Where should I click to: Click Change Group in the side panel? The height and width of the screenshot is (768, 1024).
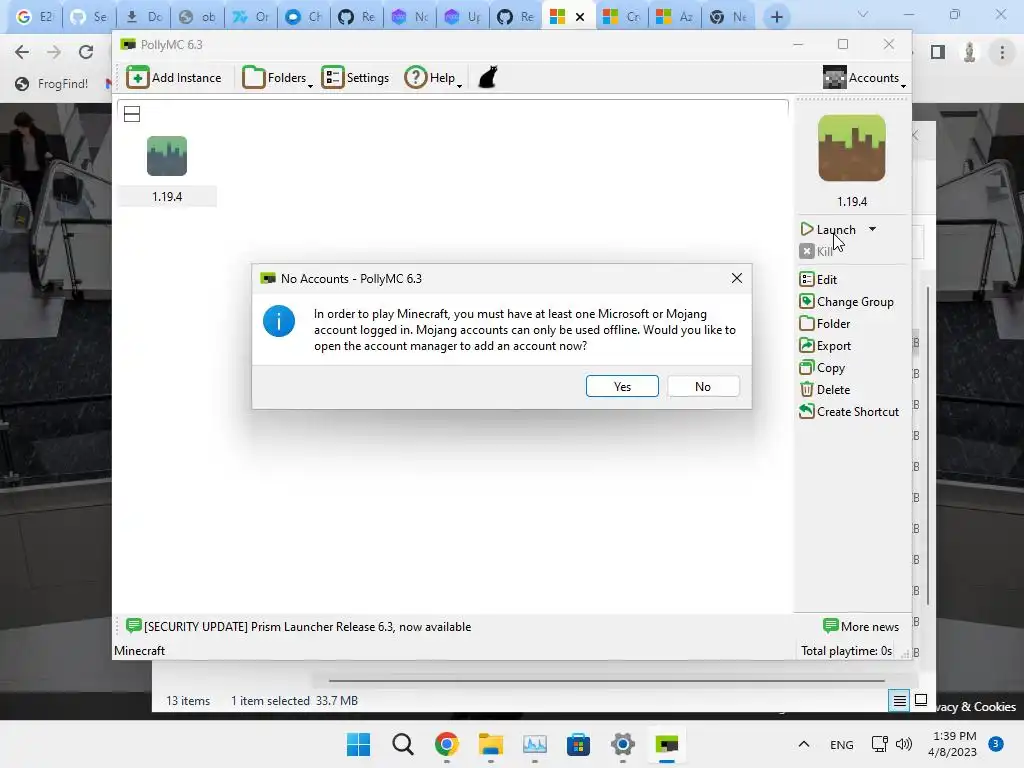tap(846, 302)
